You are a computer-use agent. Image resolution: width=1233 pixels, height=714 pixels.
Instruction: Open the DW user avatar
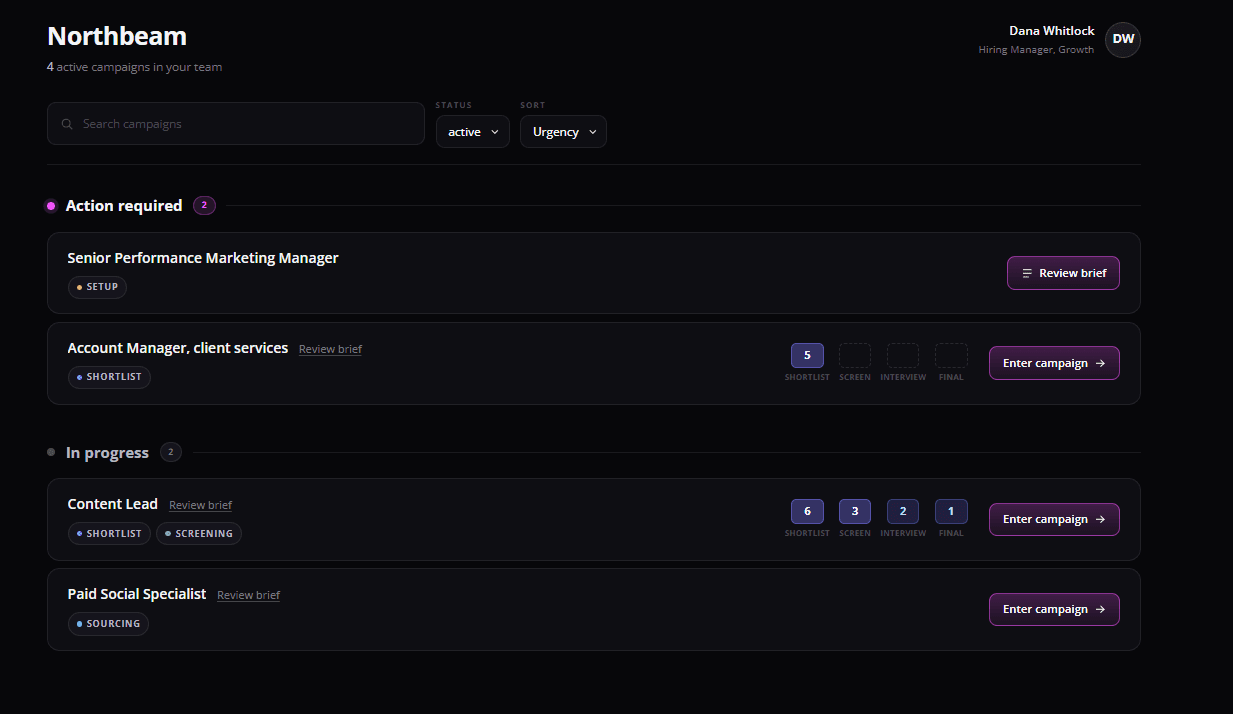(1123, 40)
